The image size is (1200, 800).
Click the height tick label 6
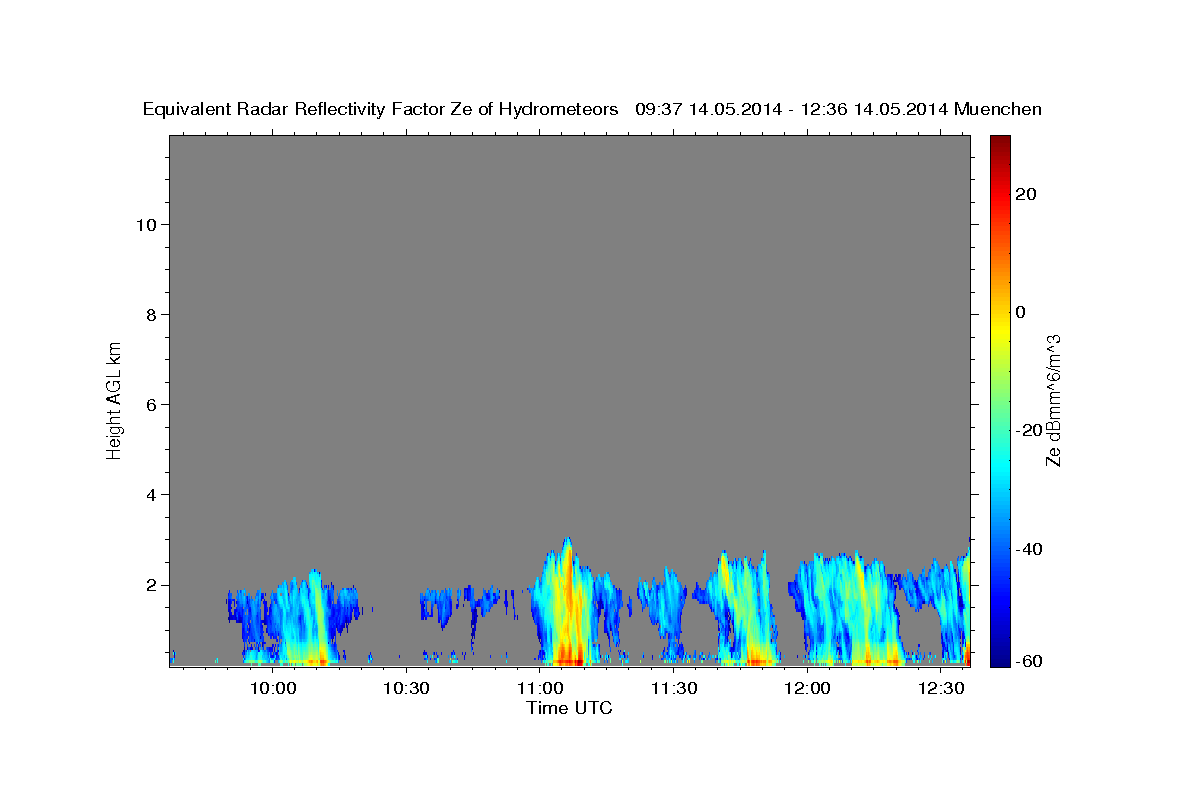(x=149, y=405)
